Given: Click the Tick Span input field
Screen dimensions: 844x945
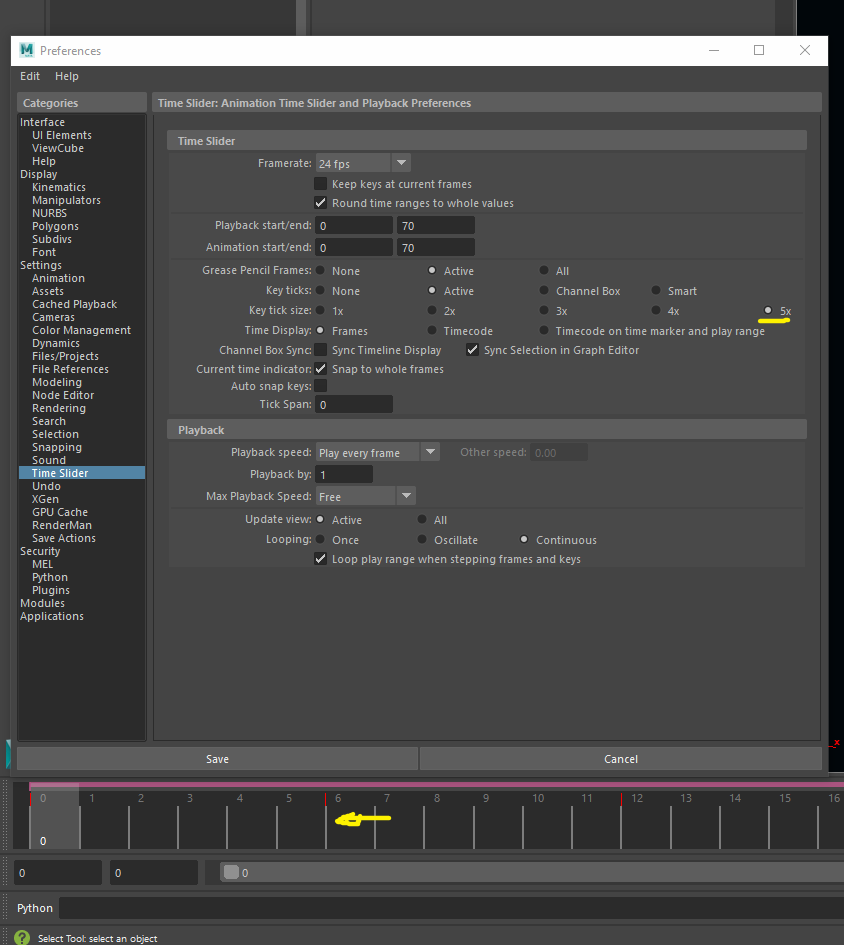Looking at the screenshot, I should coord(354,404).
